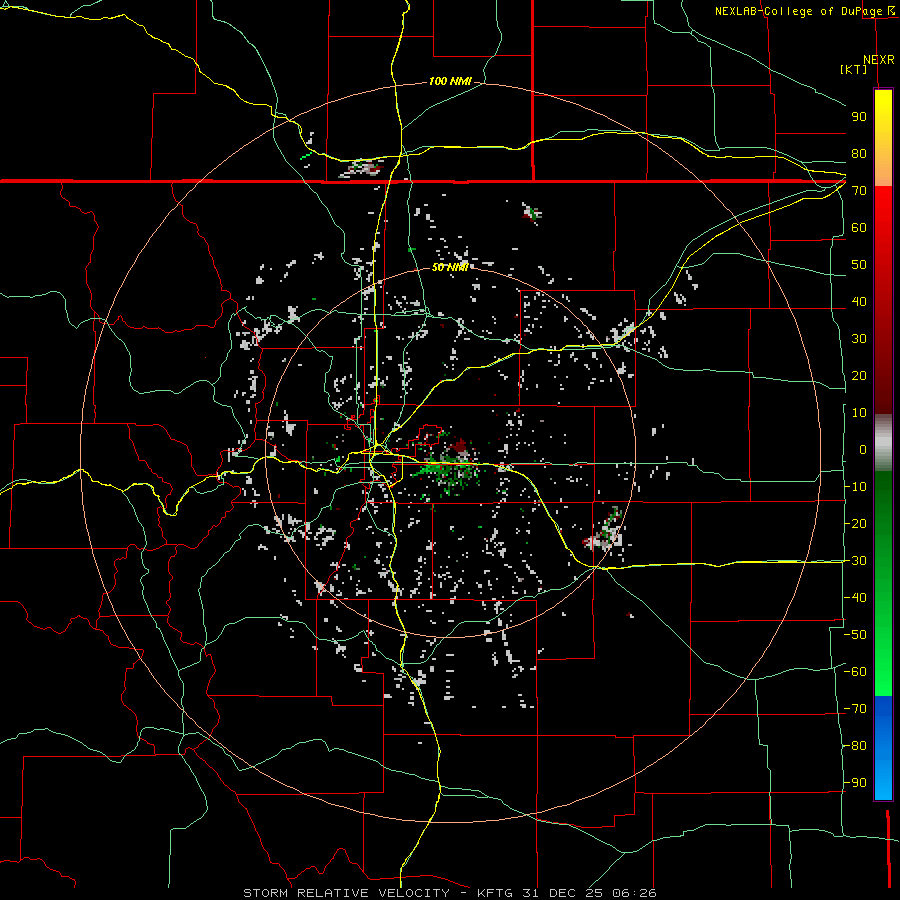The image size is (900, 900).
Task: Click the positive 60 knot scale label
Action: (x=859, y=227)
